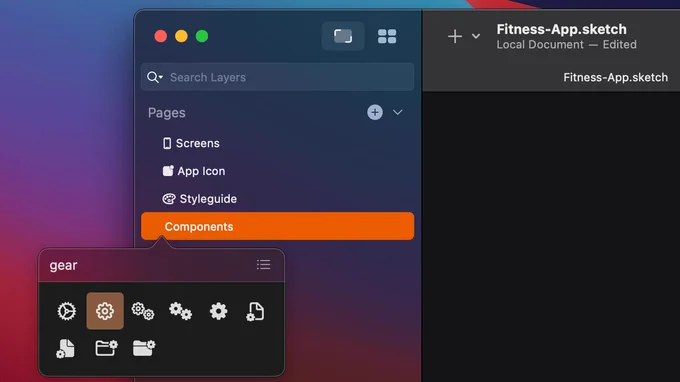Click the Local Document — Edited subtitle
Image resolution: width=680 pixels, height=382 pixels.
click(566, 45)
